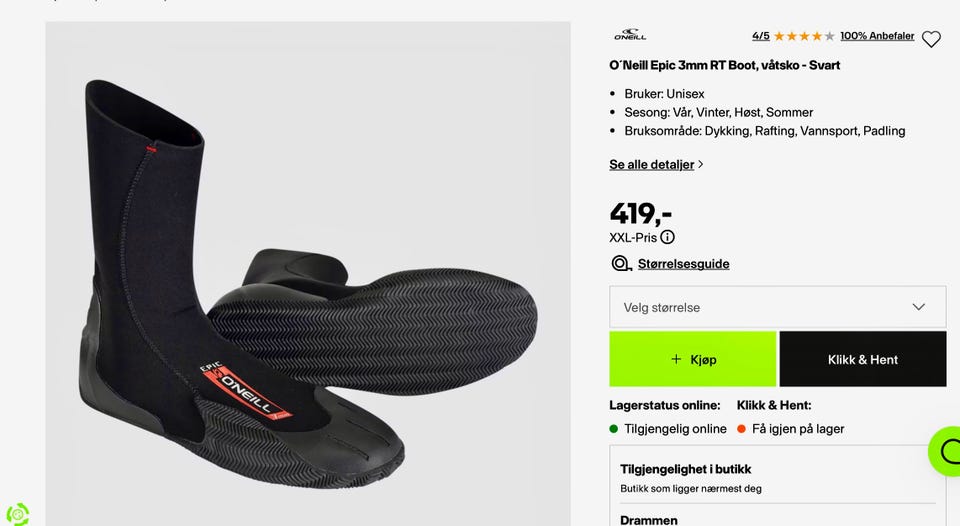
Task: Click the O'Neill brand logo
Action: (x=630, y=35)
